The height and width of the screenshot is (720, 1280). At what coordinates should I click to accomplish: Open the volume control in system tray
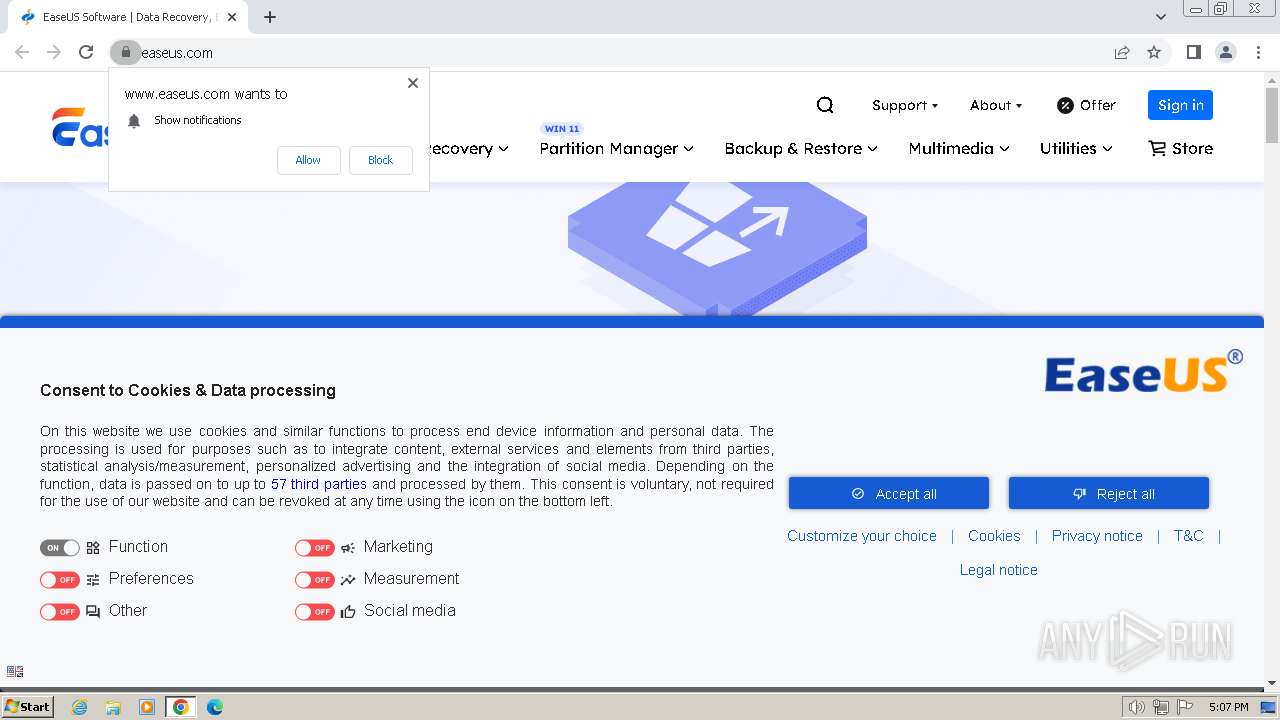[1136, 707]
